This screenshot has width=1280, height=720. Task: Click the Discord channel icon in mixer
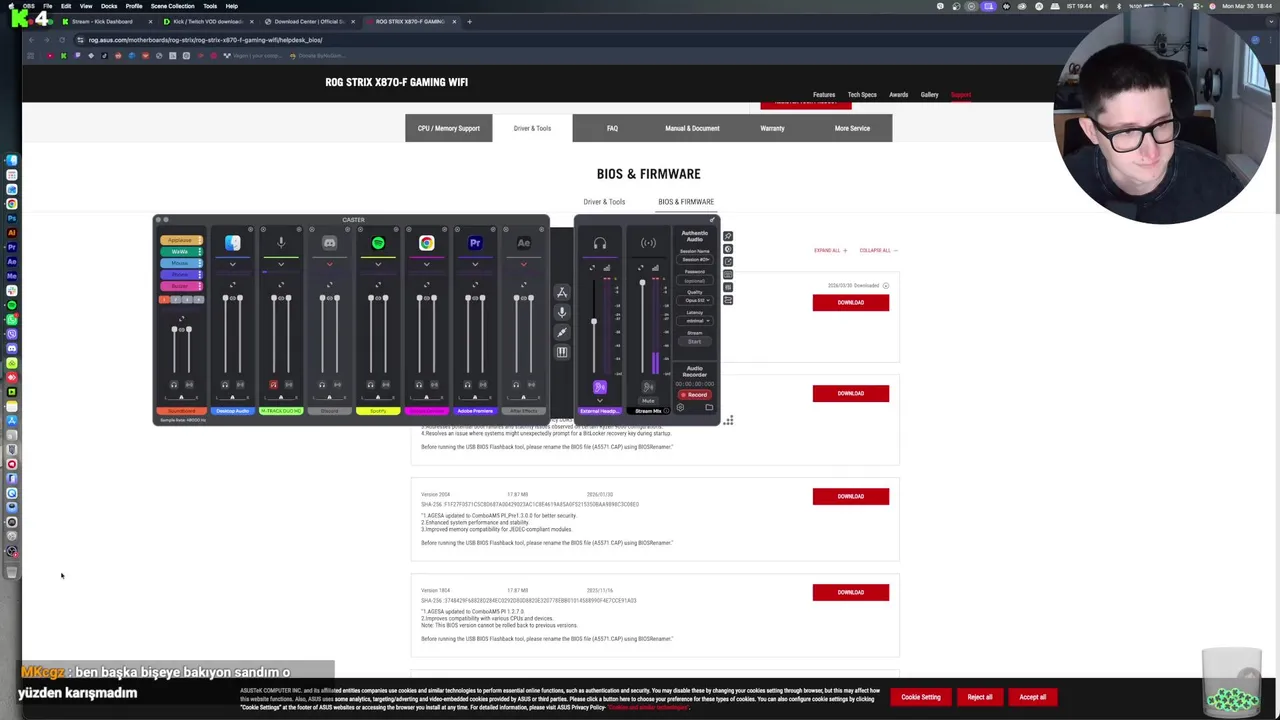(329, 243)
